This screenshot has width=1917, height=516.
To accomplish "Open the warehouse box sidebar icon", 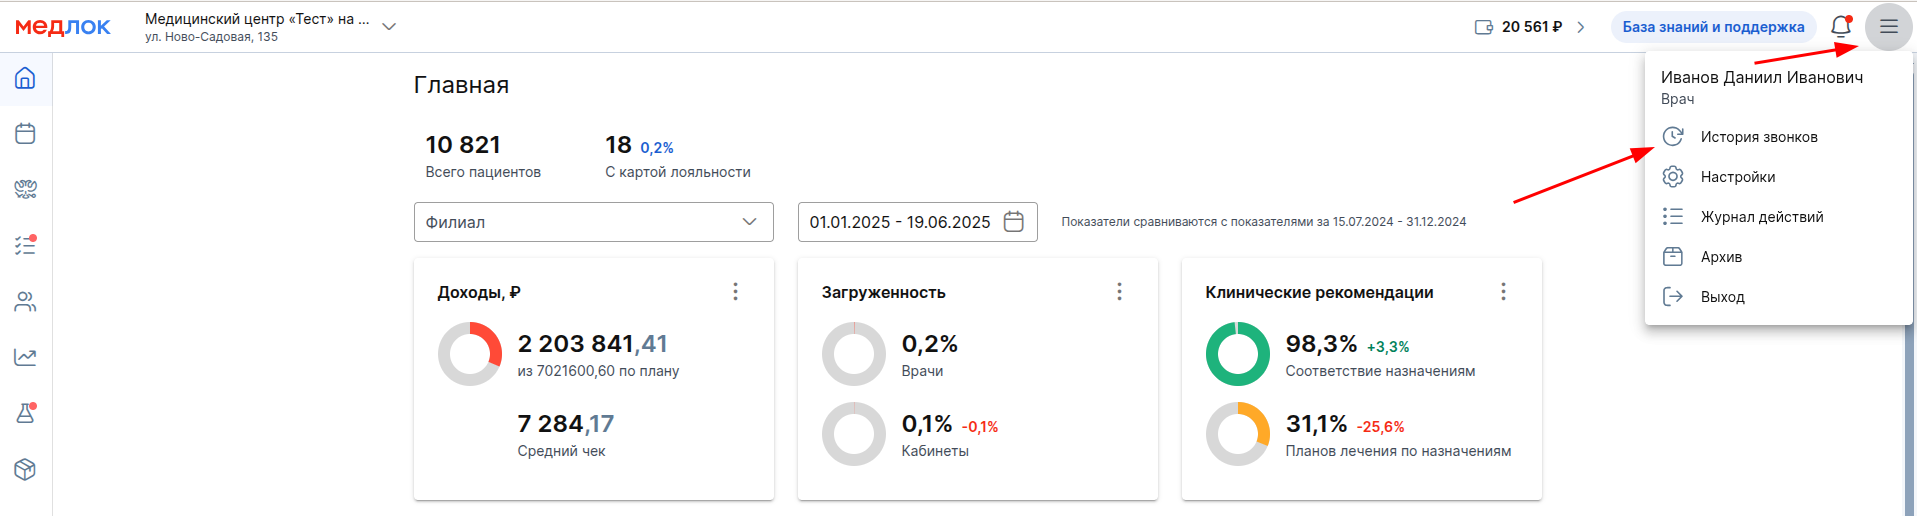I will tap(25, 469).
